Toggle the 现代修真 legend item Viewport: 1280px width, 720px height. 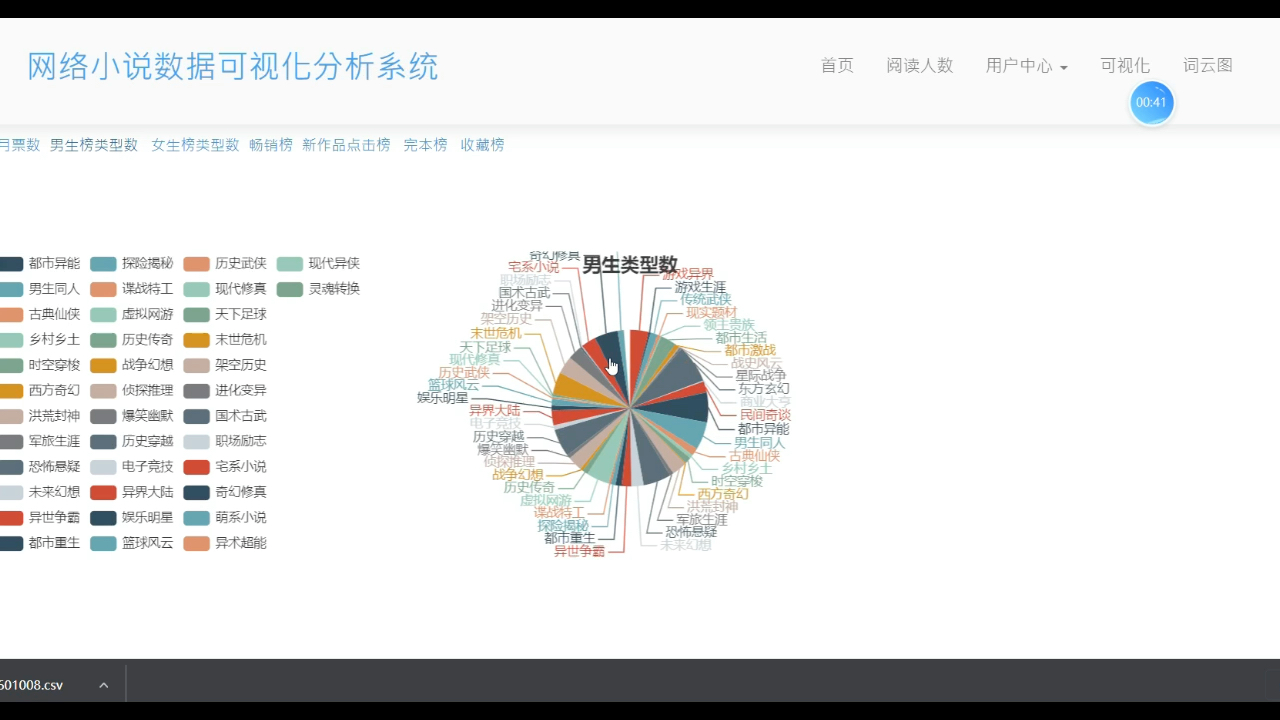click(x=225, y=289)
